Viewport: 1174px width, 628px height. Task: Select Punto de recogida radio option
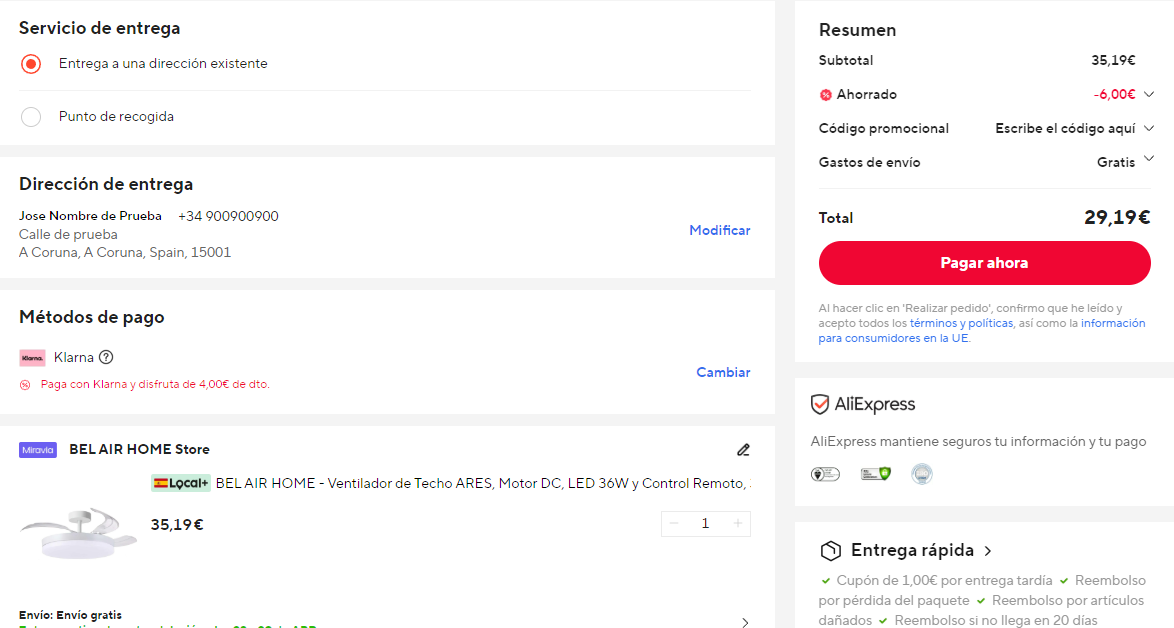31,117
